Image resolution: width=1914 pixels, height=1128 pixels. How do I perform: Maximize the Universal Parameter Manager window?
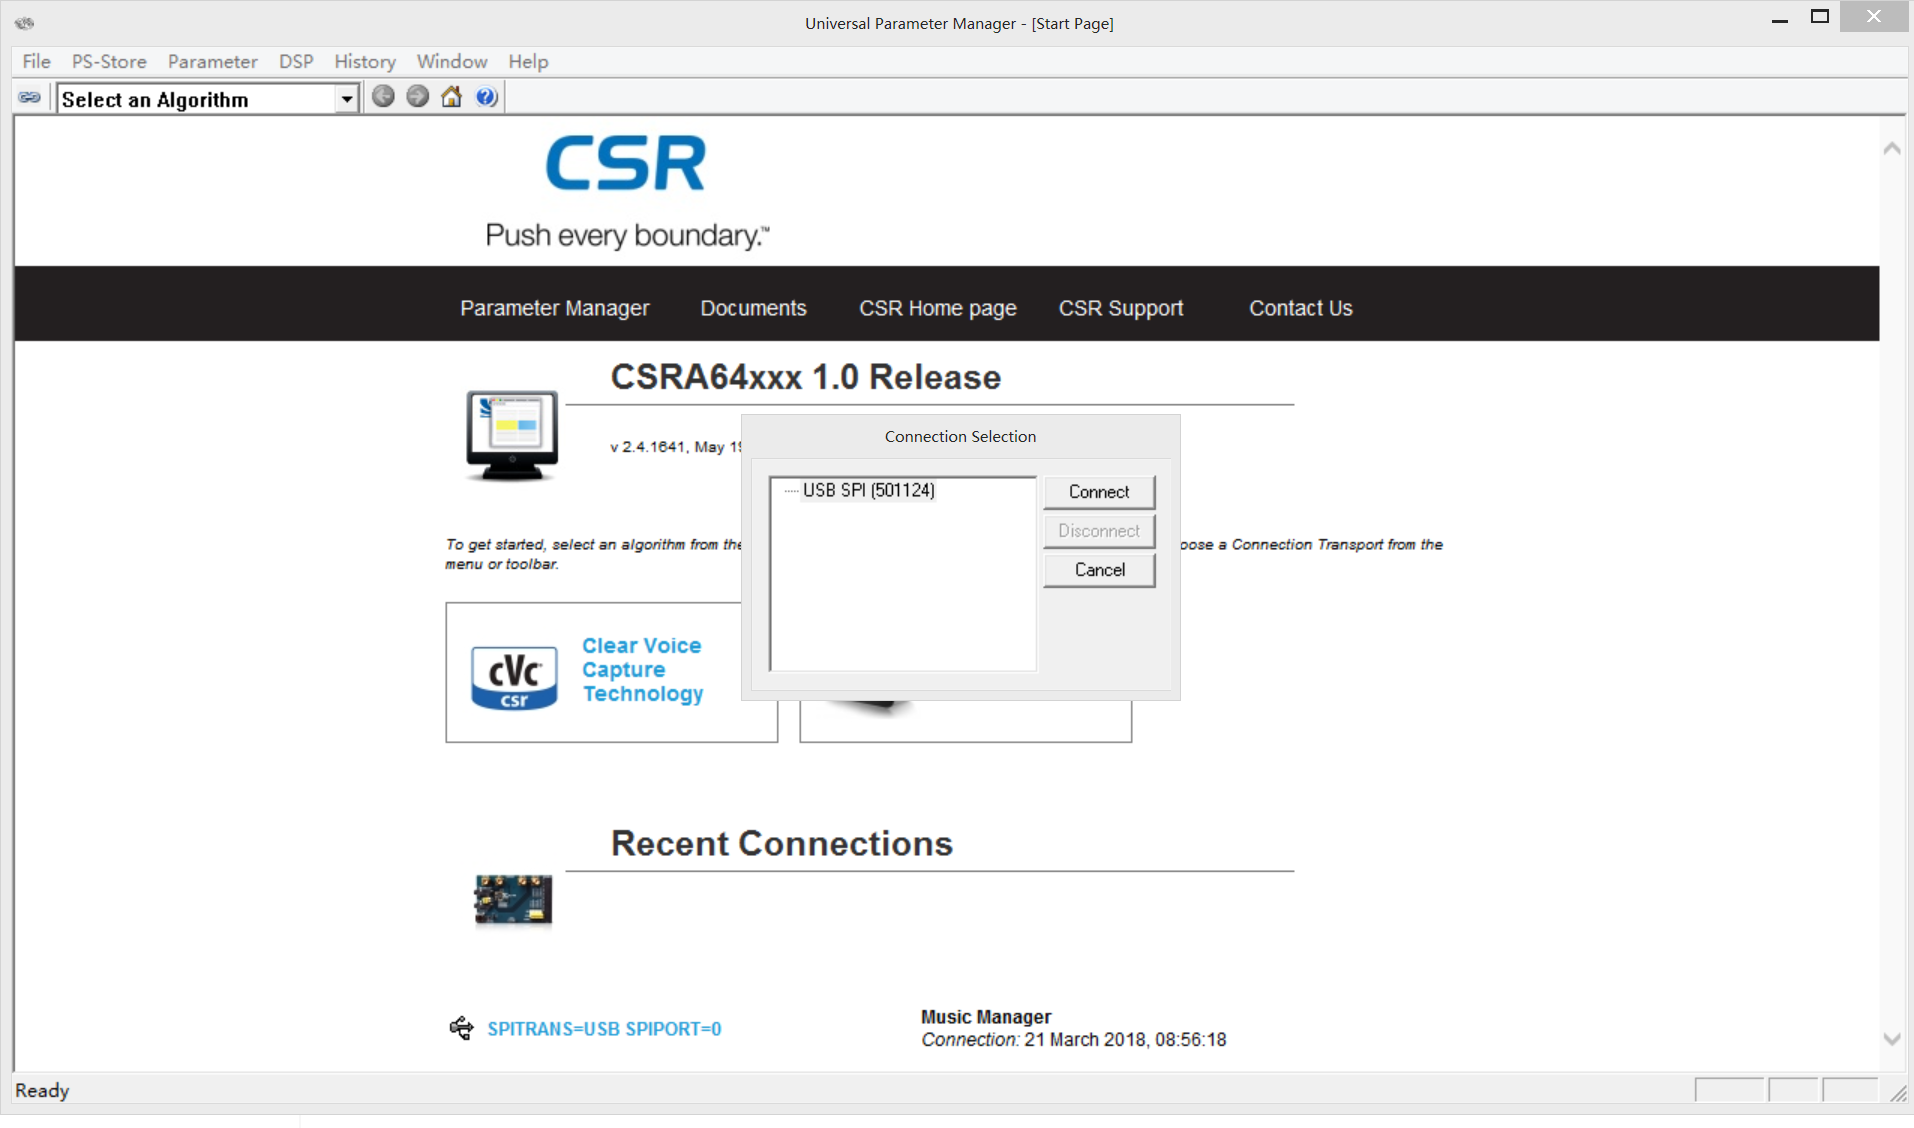point(1820,18)
